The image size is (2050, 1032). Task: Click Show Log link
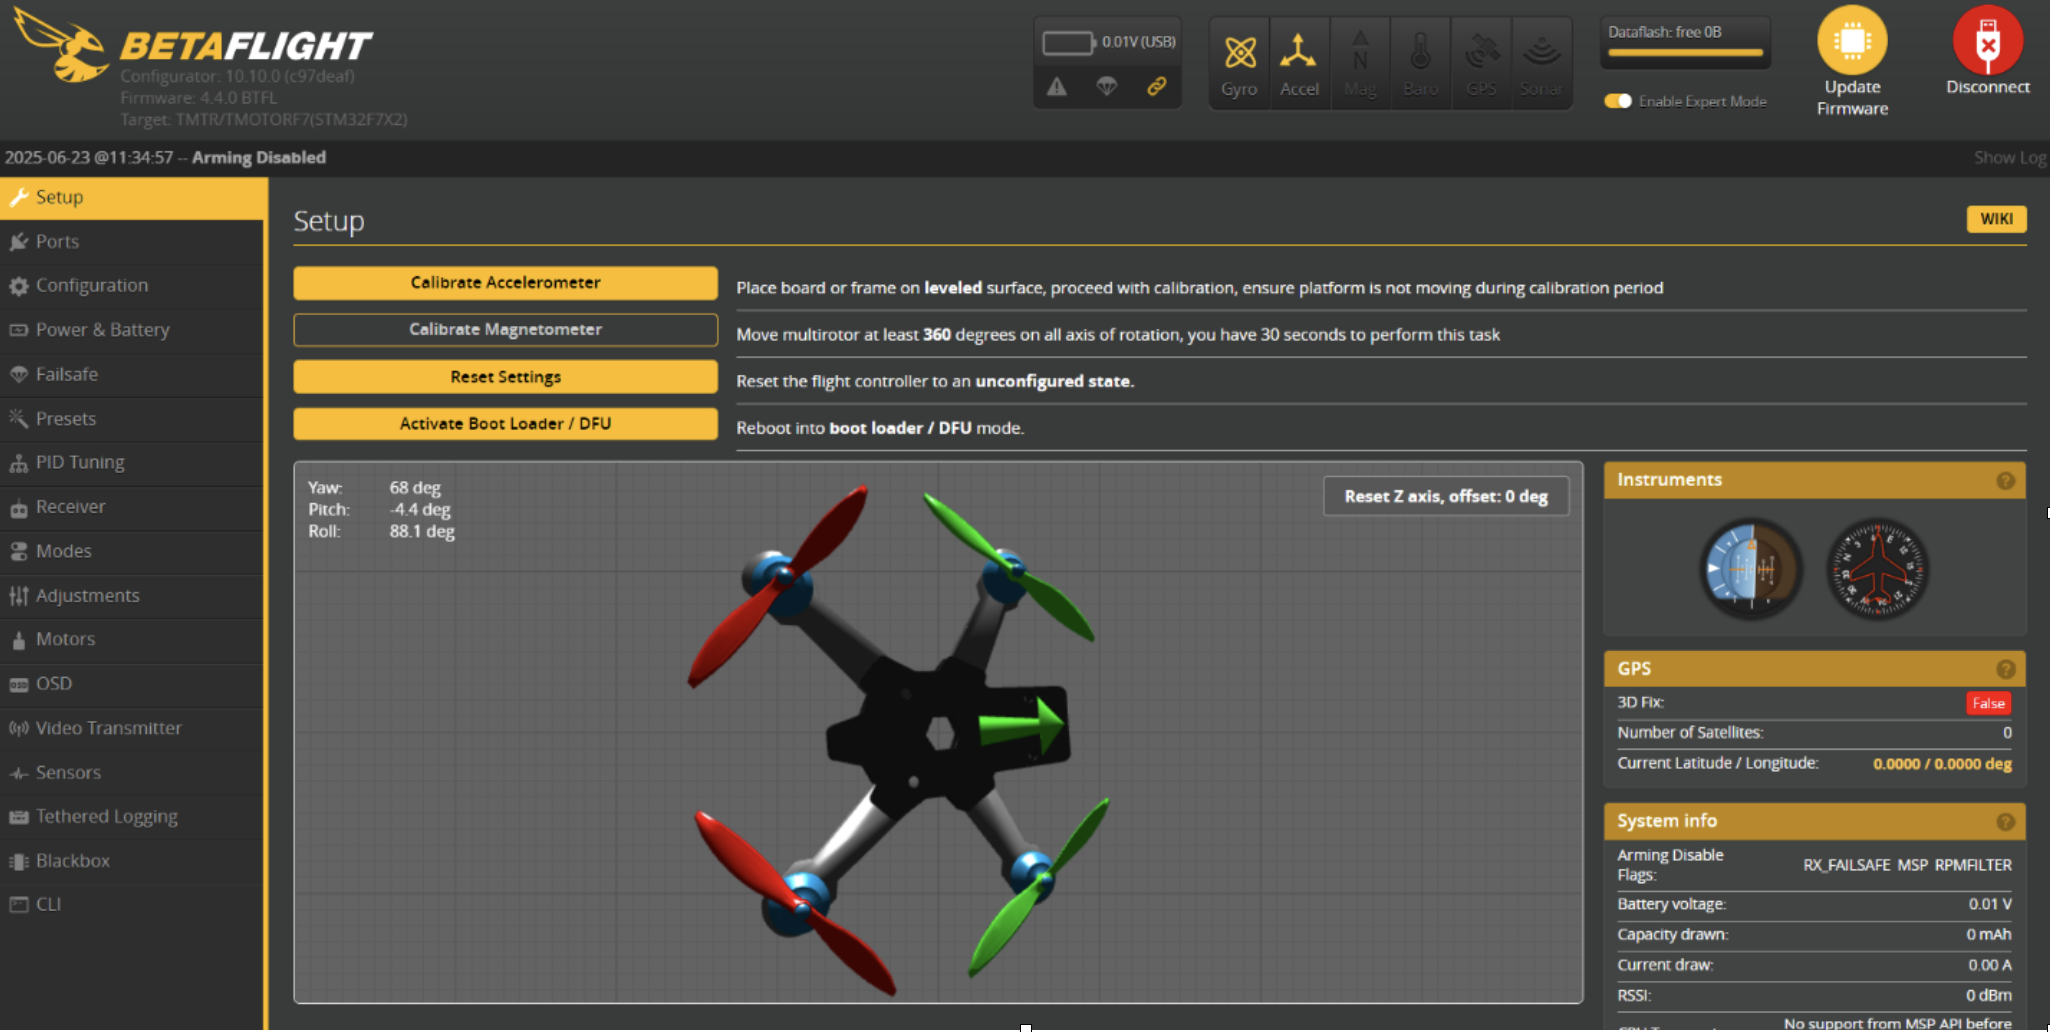pos(2009,158)
